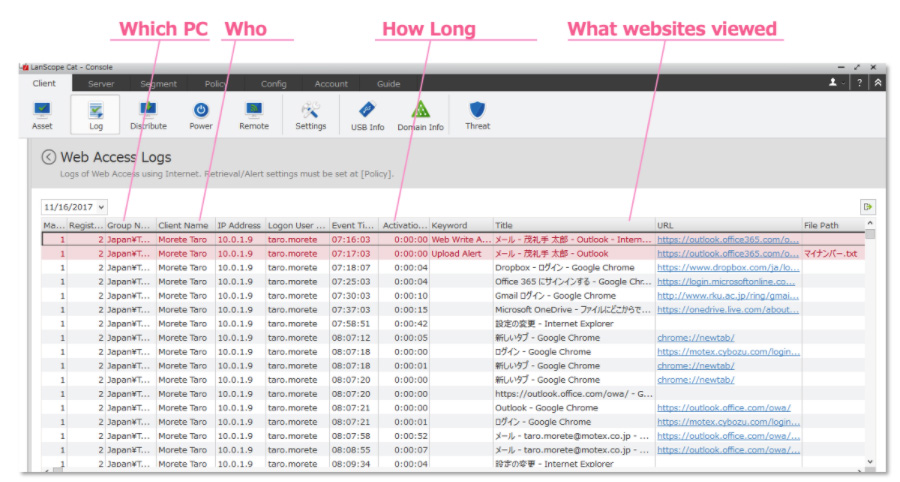Screen dimensions: 900x482
Task: Open the onedrive.live.com/about link
Action: [x=728, y=310]
